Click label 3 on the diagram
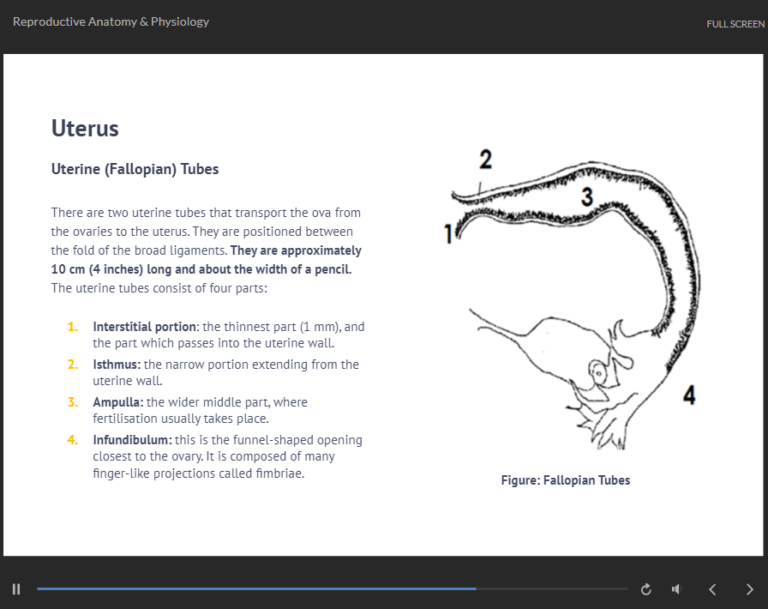768x609 pixels. [x=587, y=196]
